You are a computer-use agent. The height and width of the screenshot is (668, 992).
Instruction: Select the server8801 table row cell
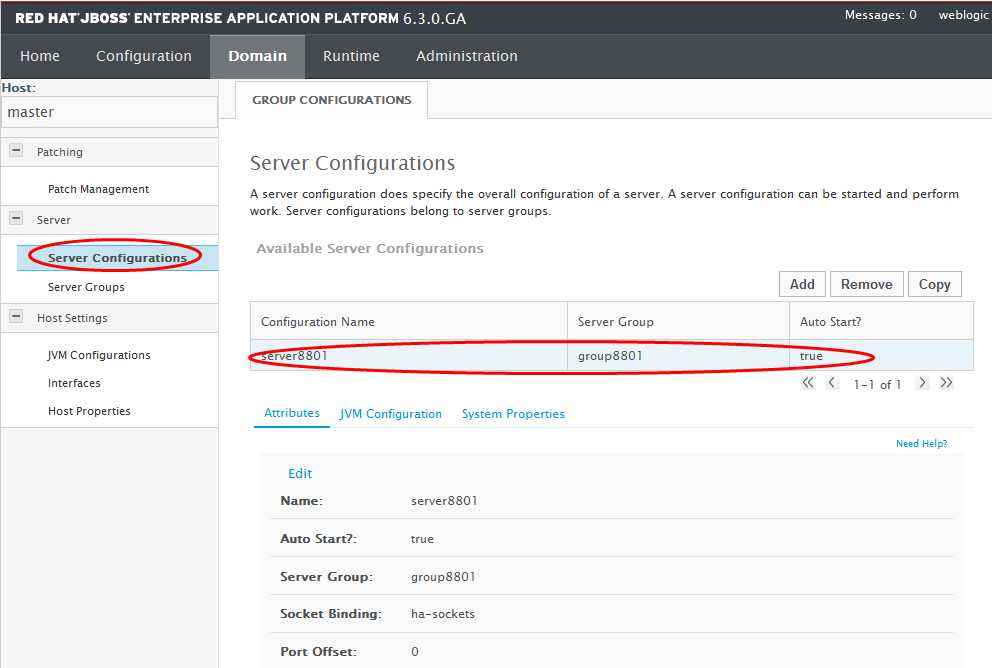(409, 356)
